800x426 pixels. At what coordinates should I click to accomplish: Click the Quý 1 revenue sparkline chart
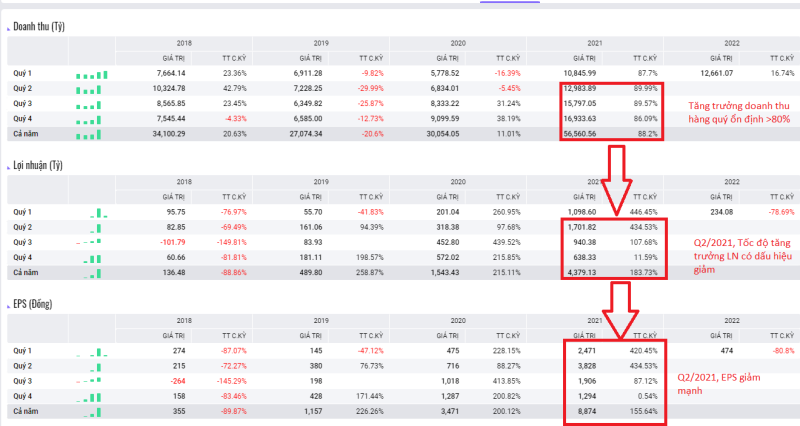coord(91,74)
